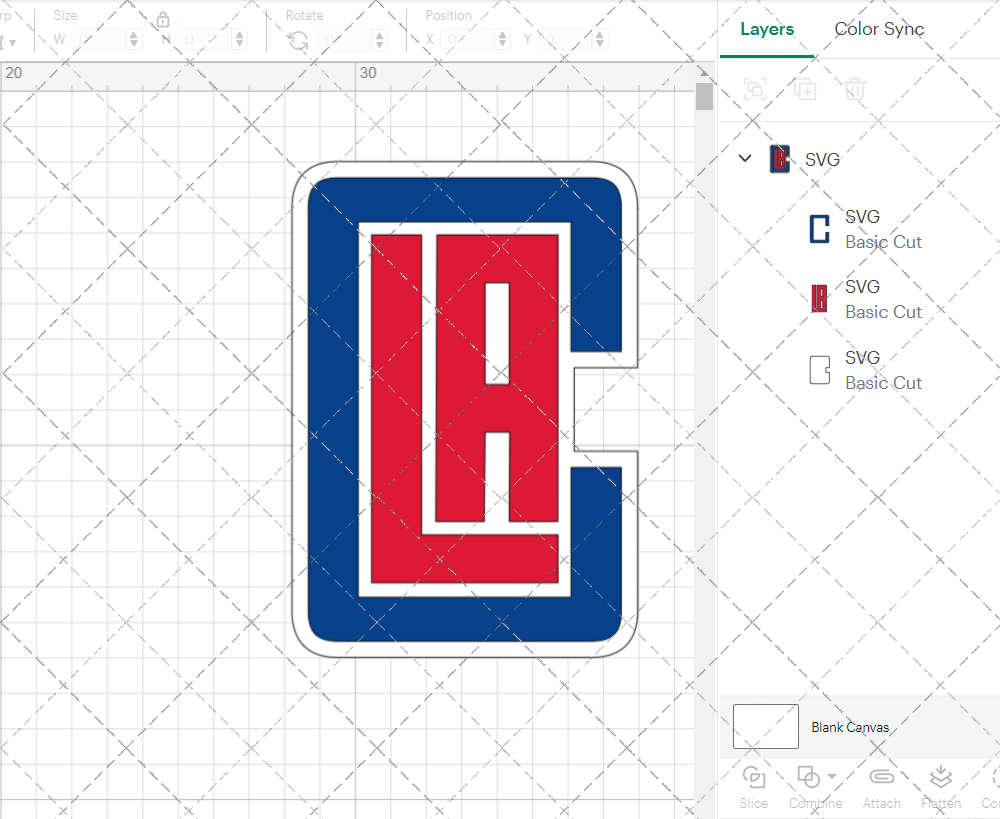Image resolution: width=1000 pixels, height=819 pixels.
Task: Select the red LA layer thumbnail
Action: click(820, 299)
